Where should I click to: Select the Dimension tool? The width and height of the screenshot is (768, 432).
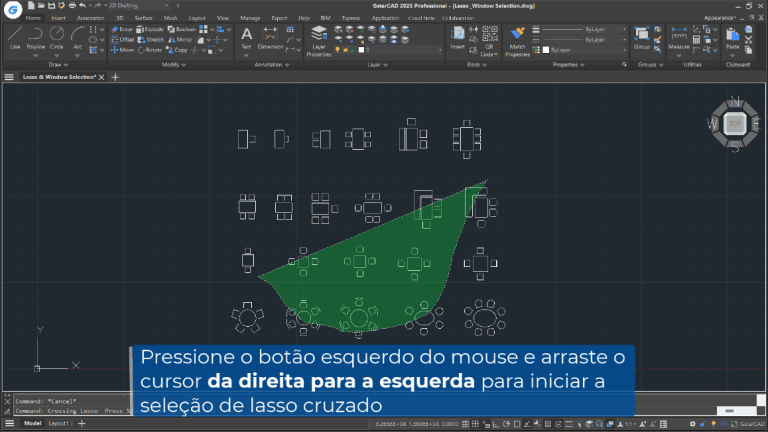pos(270,38)
